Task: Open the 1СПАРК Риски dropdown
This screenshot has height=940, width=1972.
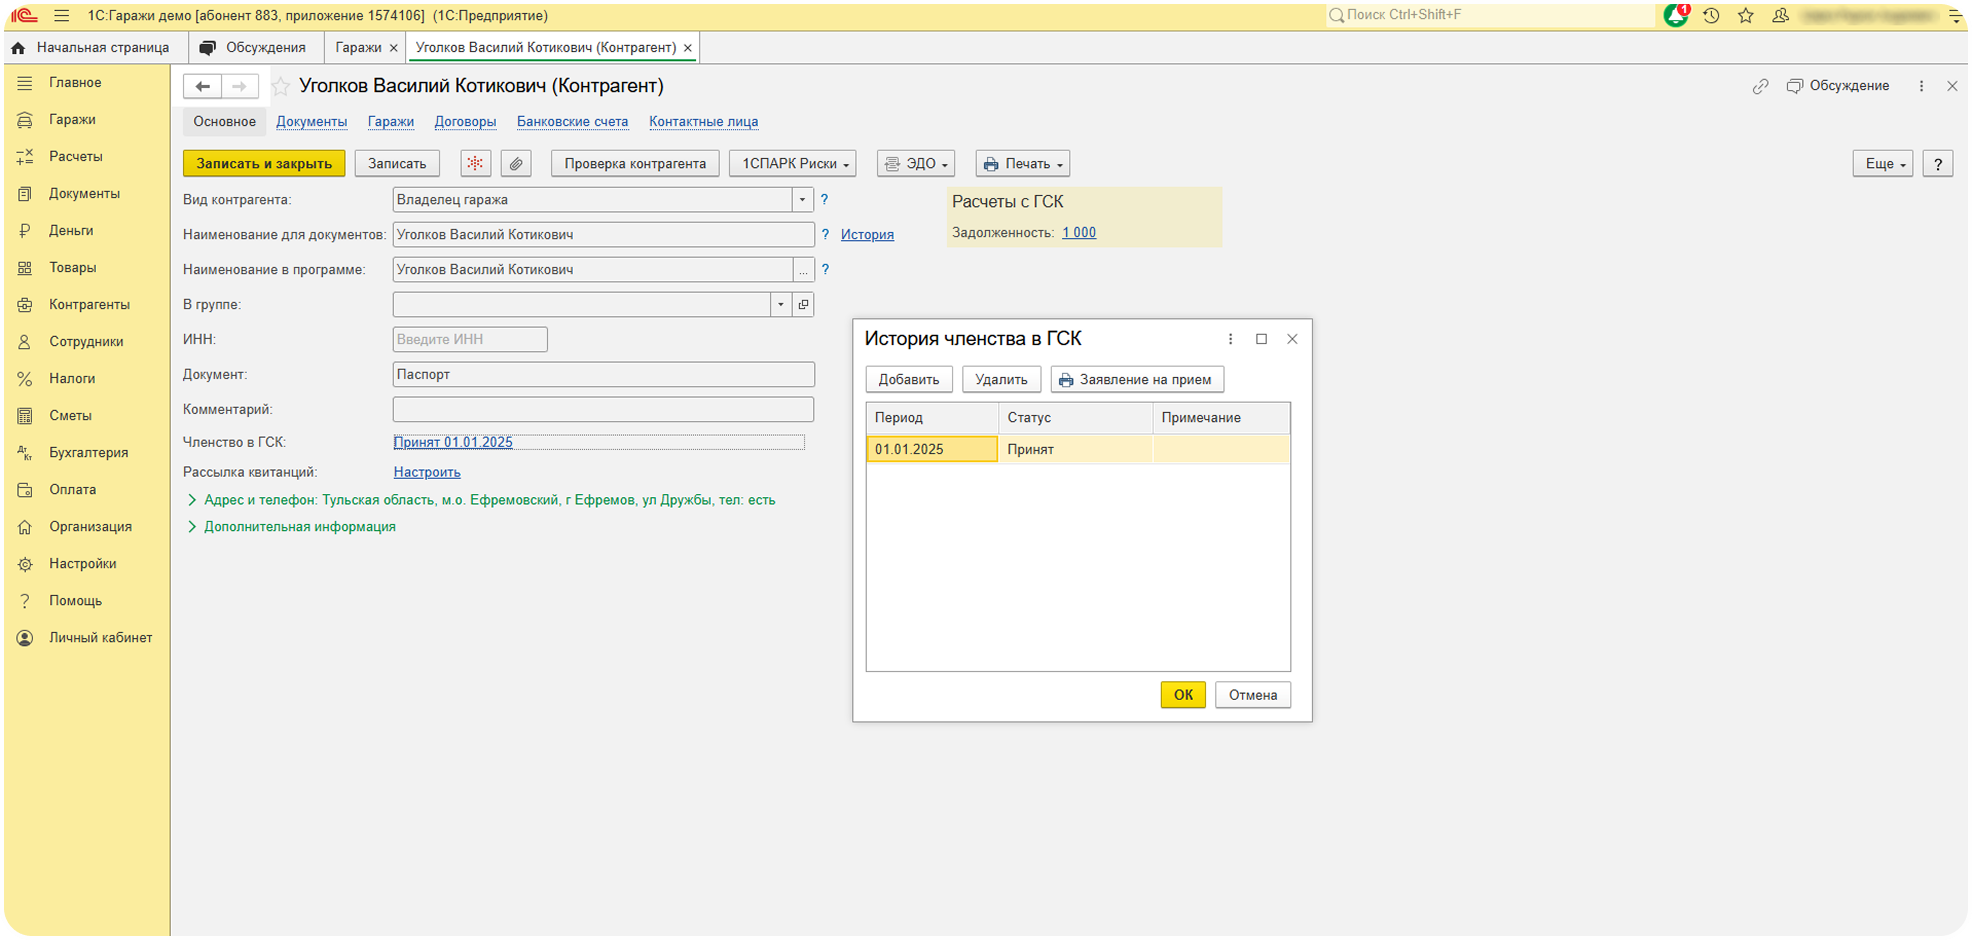Action: pyautogui.click(x=793, y=164)
